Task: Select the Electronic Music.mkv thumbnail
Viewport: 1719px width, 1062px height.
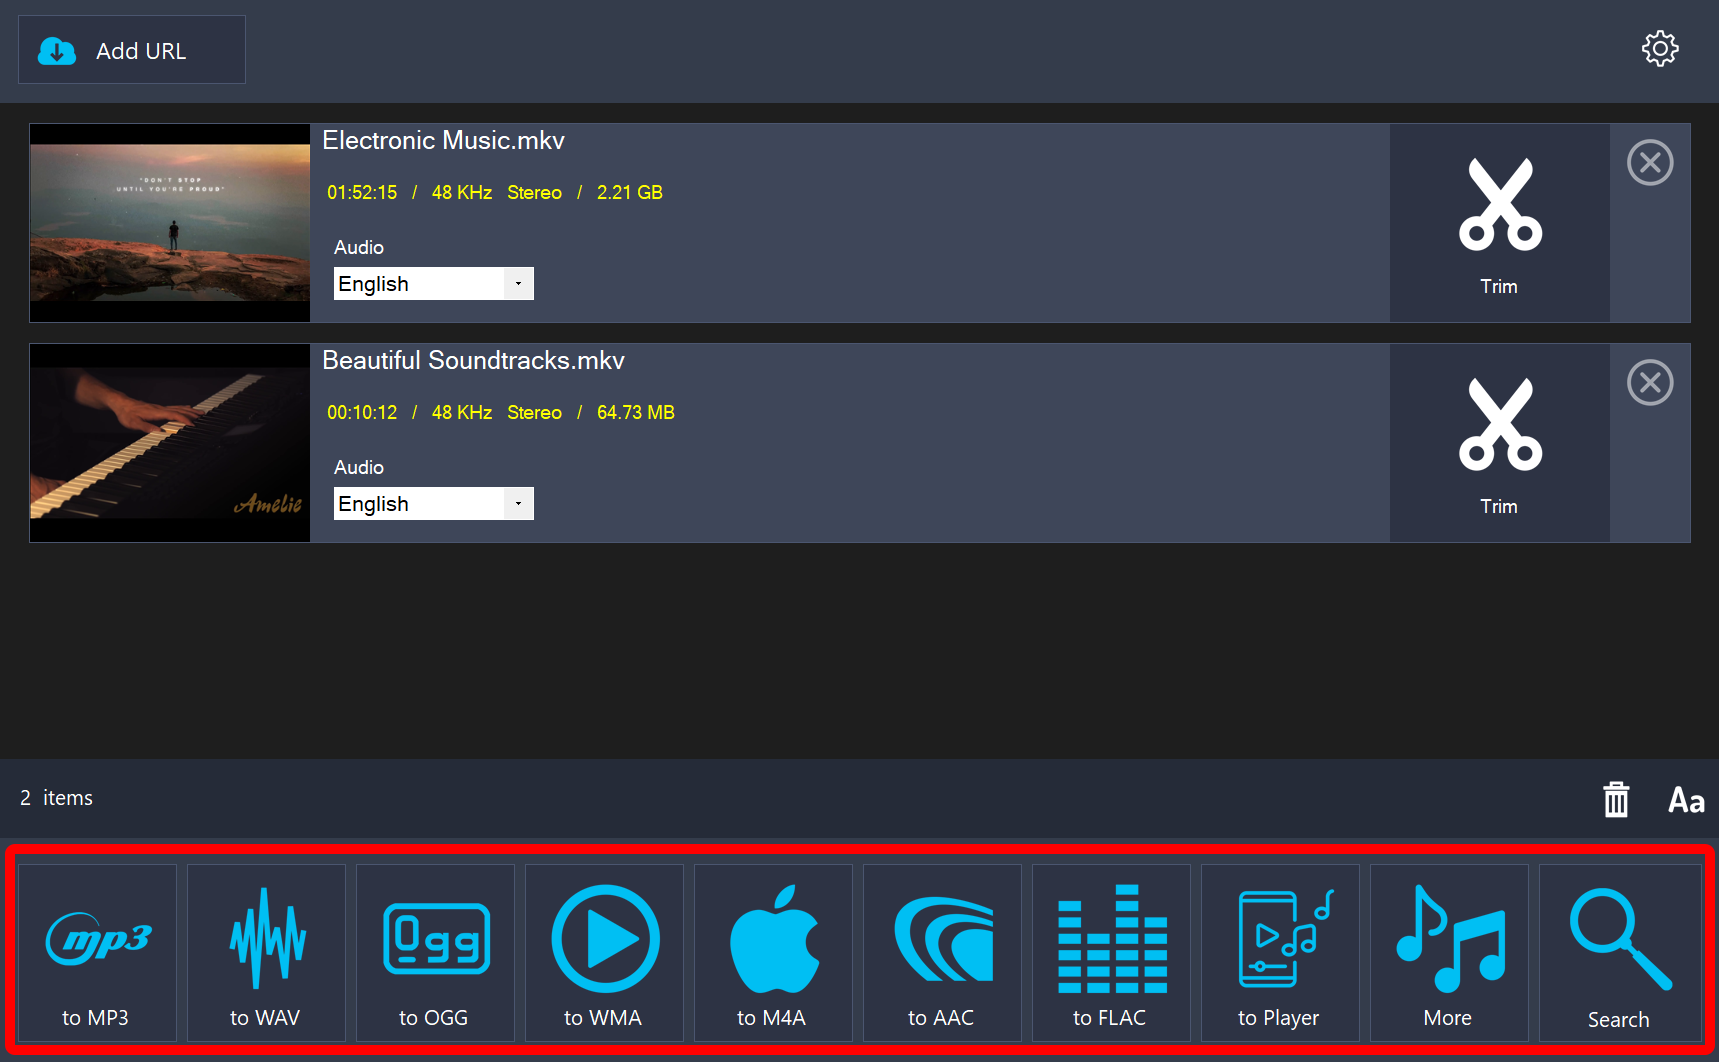Action: [x=170, y=223]
